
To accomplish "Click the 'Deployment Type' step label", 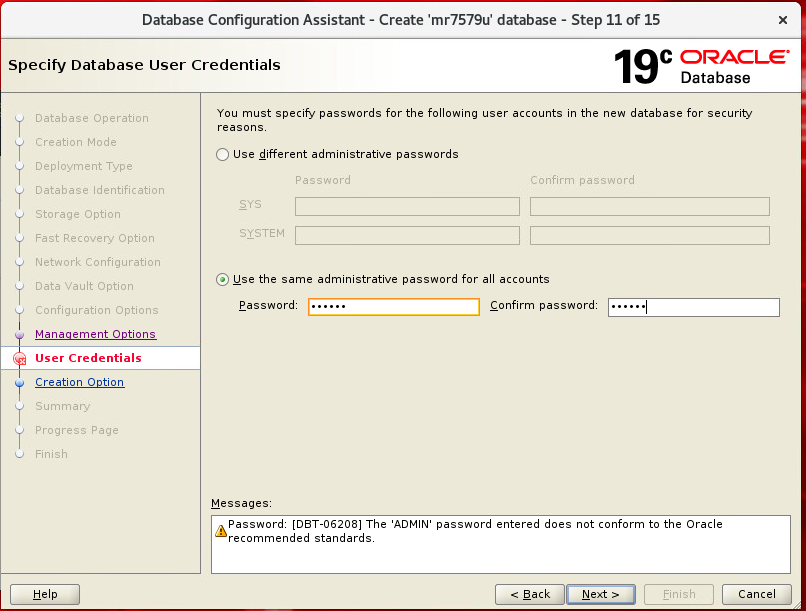I will 84,166.
